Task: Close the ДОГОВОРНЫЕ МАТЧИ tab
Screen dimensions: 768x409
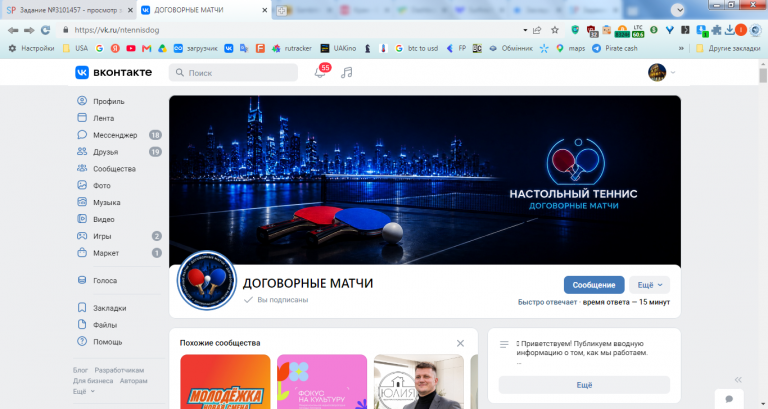Action: [x=264, y=10]
